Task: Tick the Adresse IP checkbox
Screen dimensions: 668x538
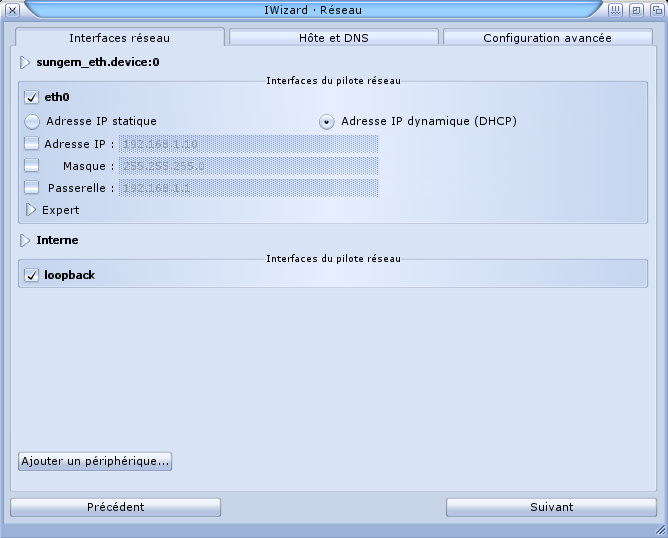Action: pyautogui.click(x=32, y=143)
